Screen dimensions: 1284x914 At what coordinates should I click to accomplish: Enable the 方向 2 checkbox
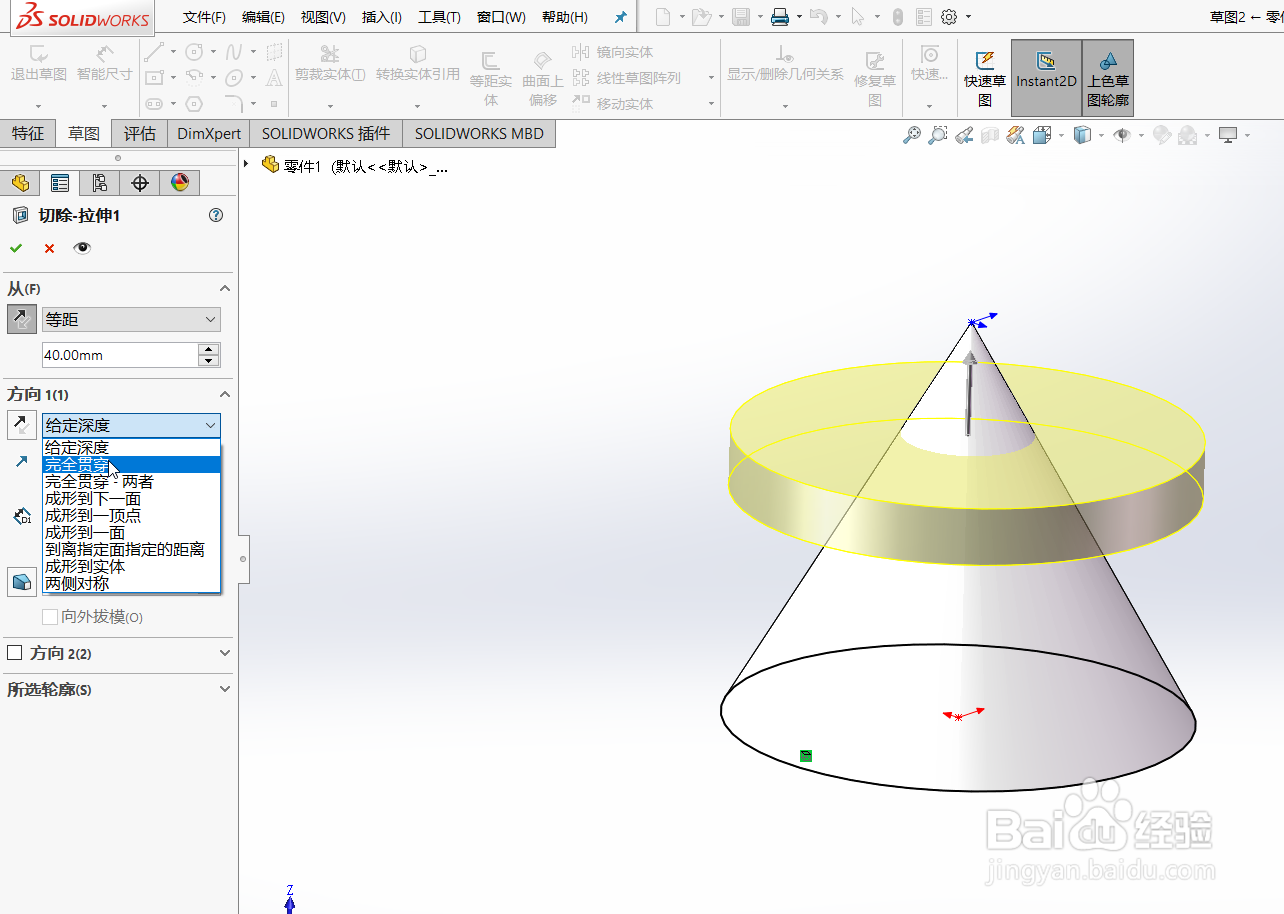tap(15, 653)
